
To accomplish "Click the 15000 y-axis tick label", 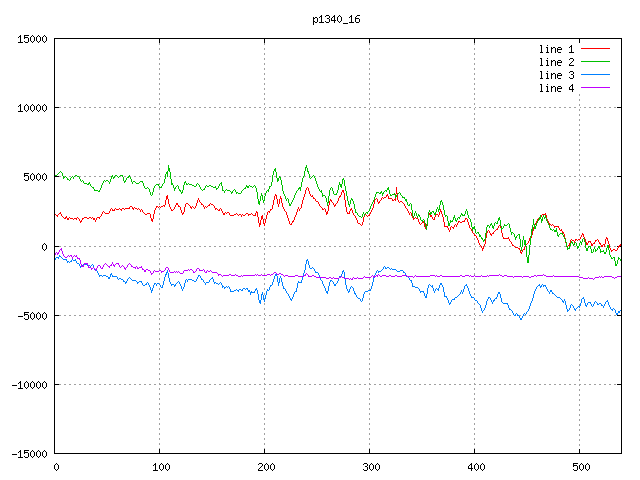I will [31, 39].
